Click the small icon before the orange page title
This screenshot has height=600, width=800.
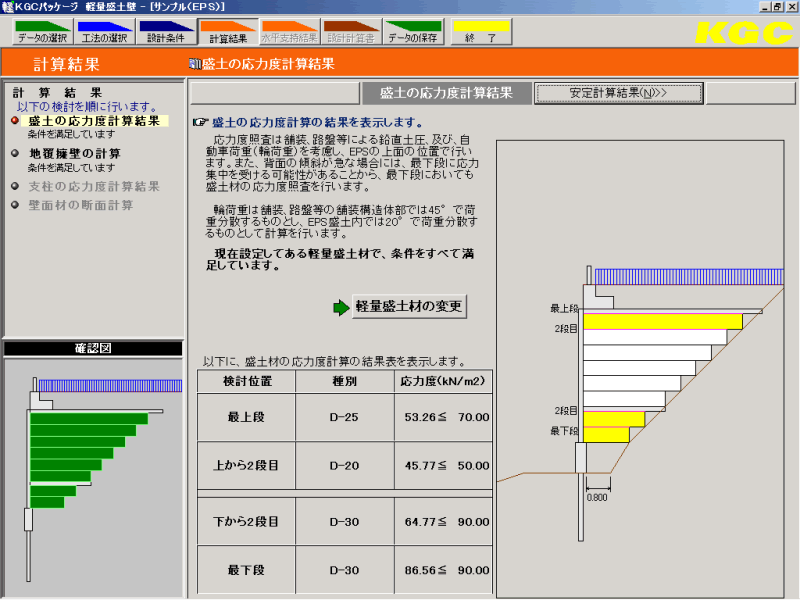coord(195,65)
